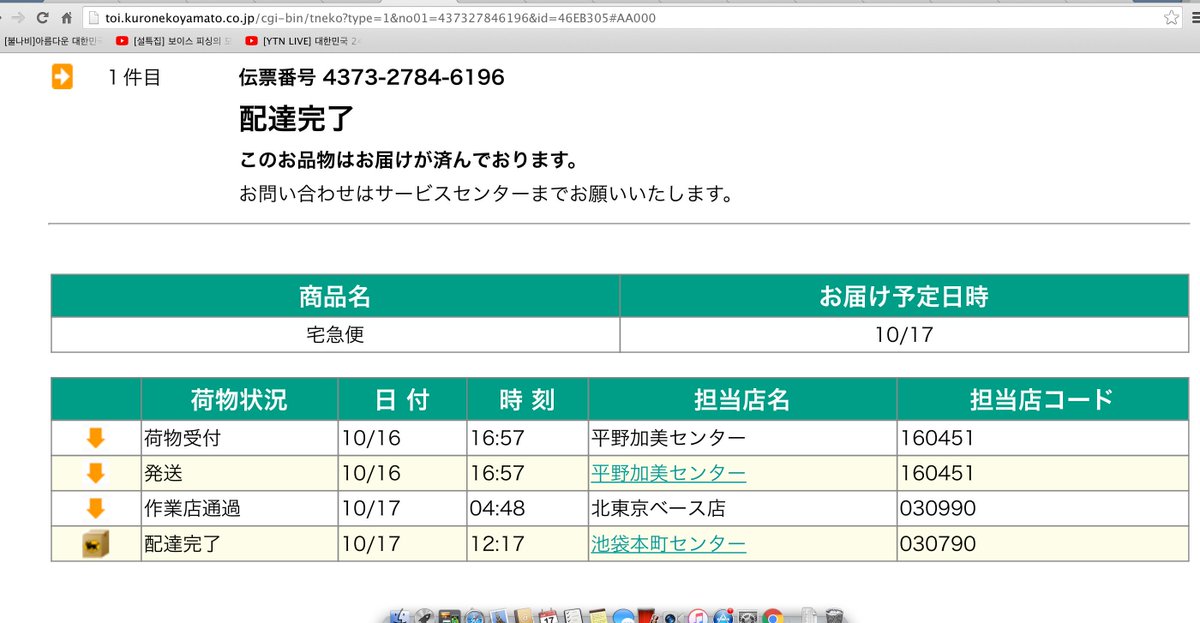
Task: Click the お届け予定日時 column header
Action: 904,297
